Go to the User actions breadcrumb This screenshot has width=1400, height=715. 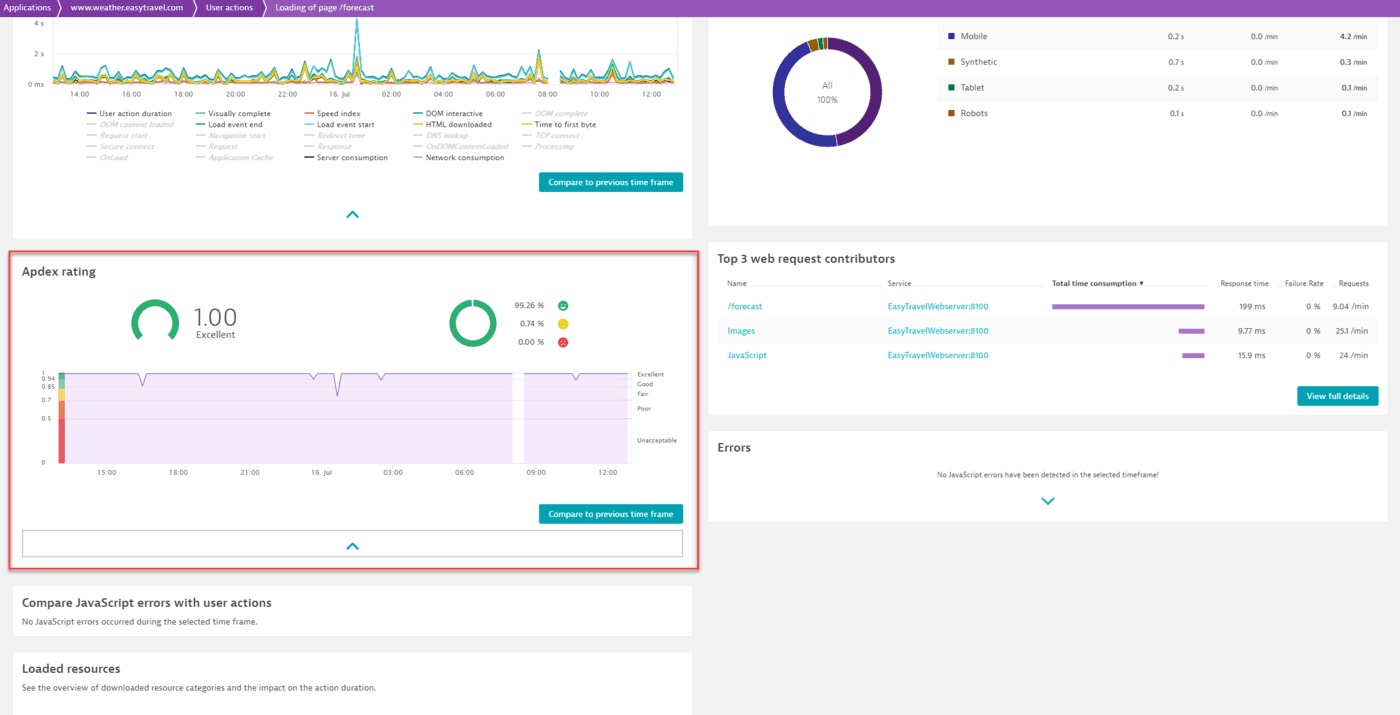pyautogui.click(x=228, y=7)
